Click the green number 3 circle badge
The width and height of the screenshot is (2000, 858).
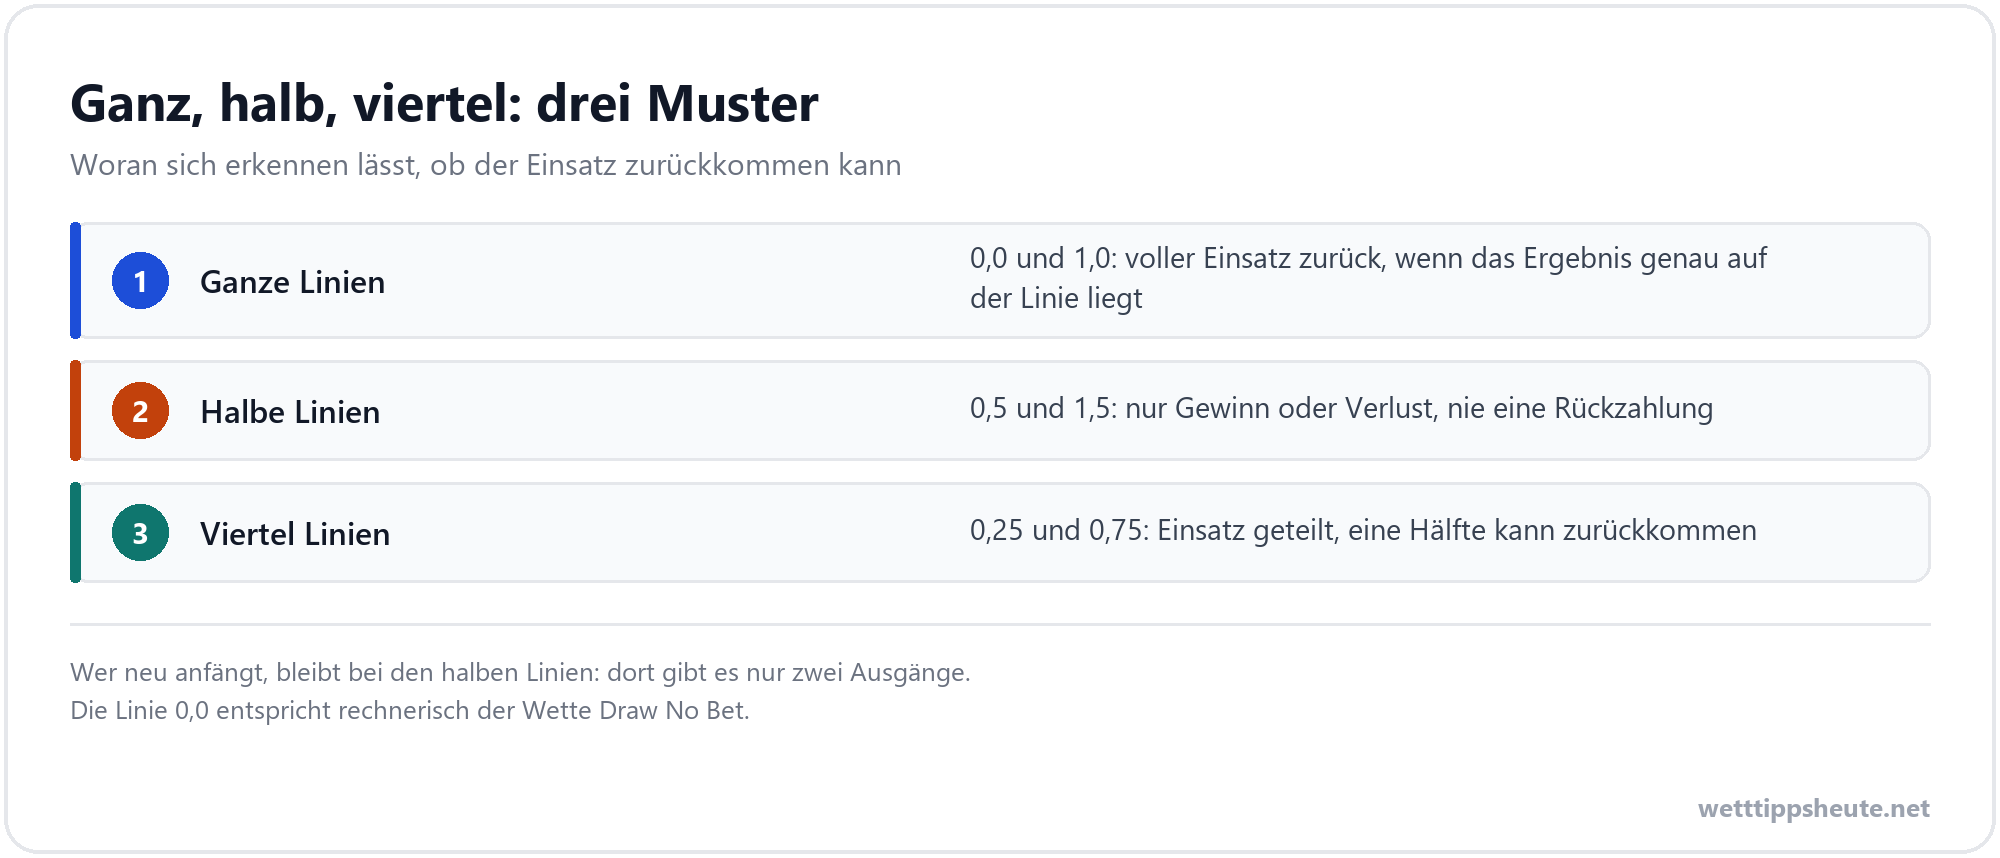coord(140,533)
